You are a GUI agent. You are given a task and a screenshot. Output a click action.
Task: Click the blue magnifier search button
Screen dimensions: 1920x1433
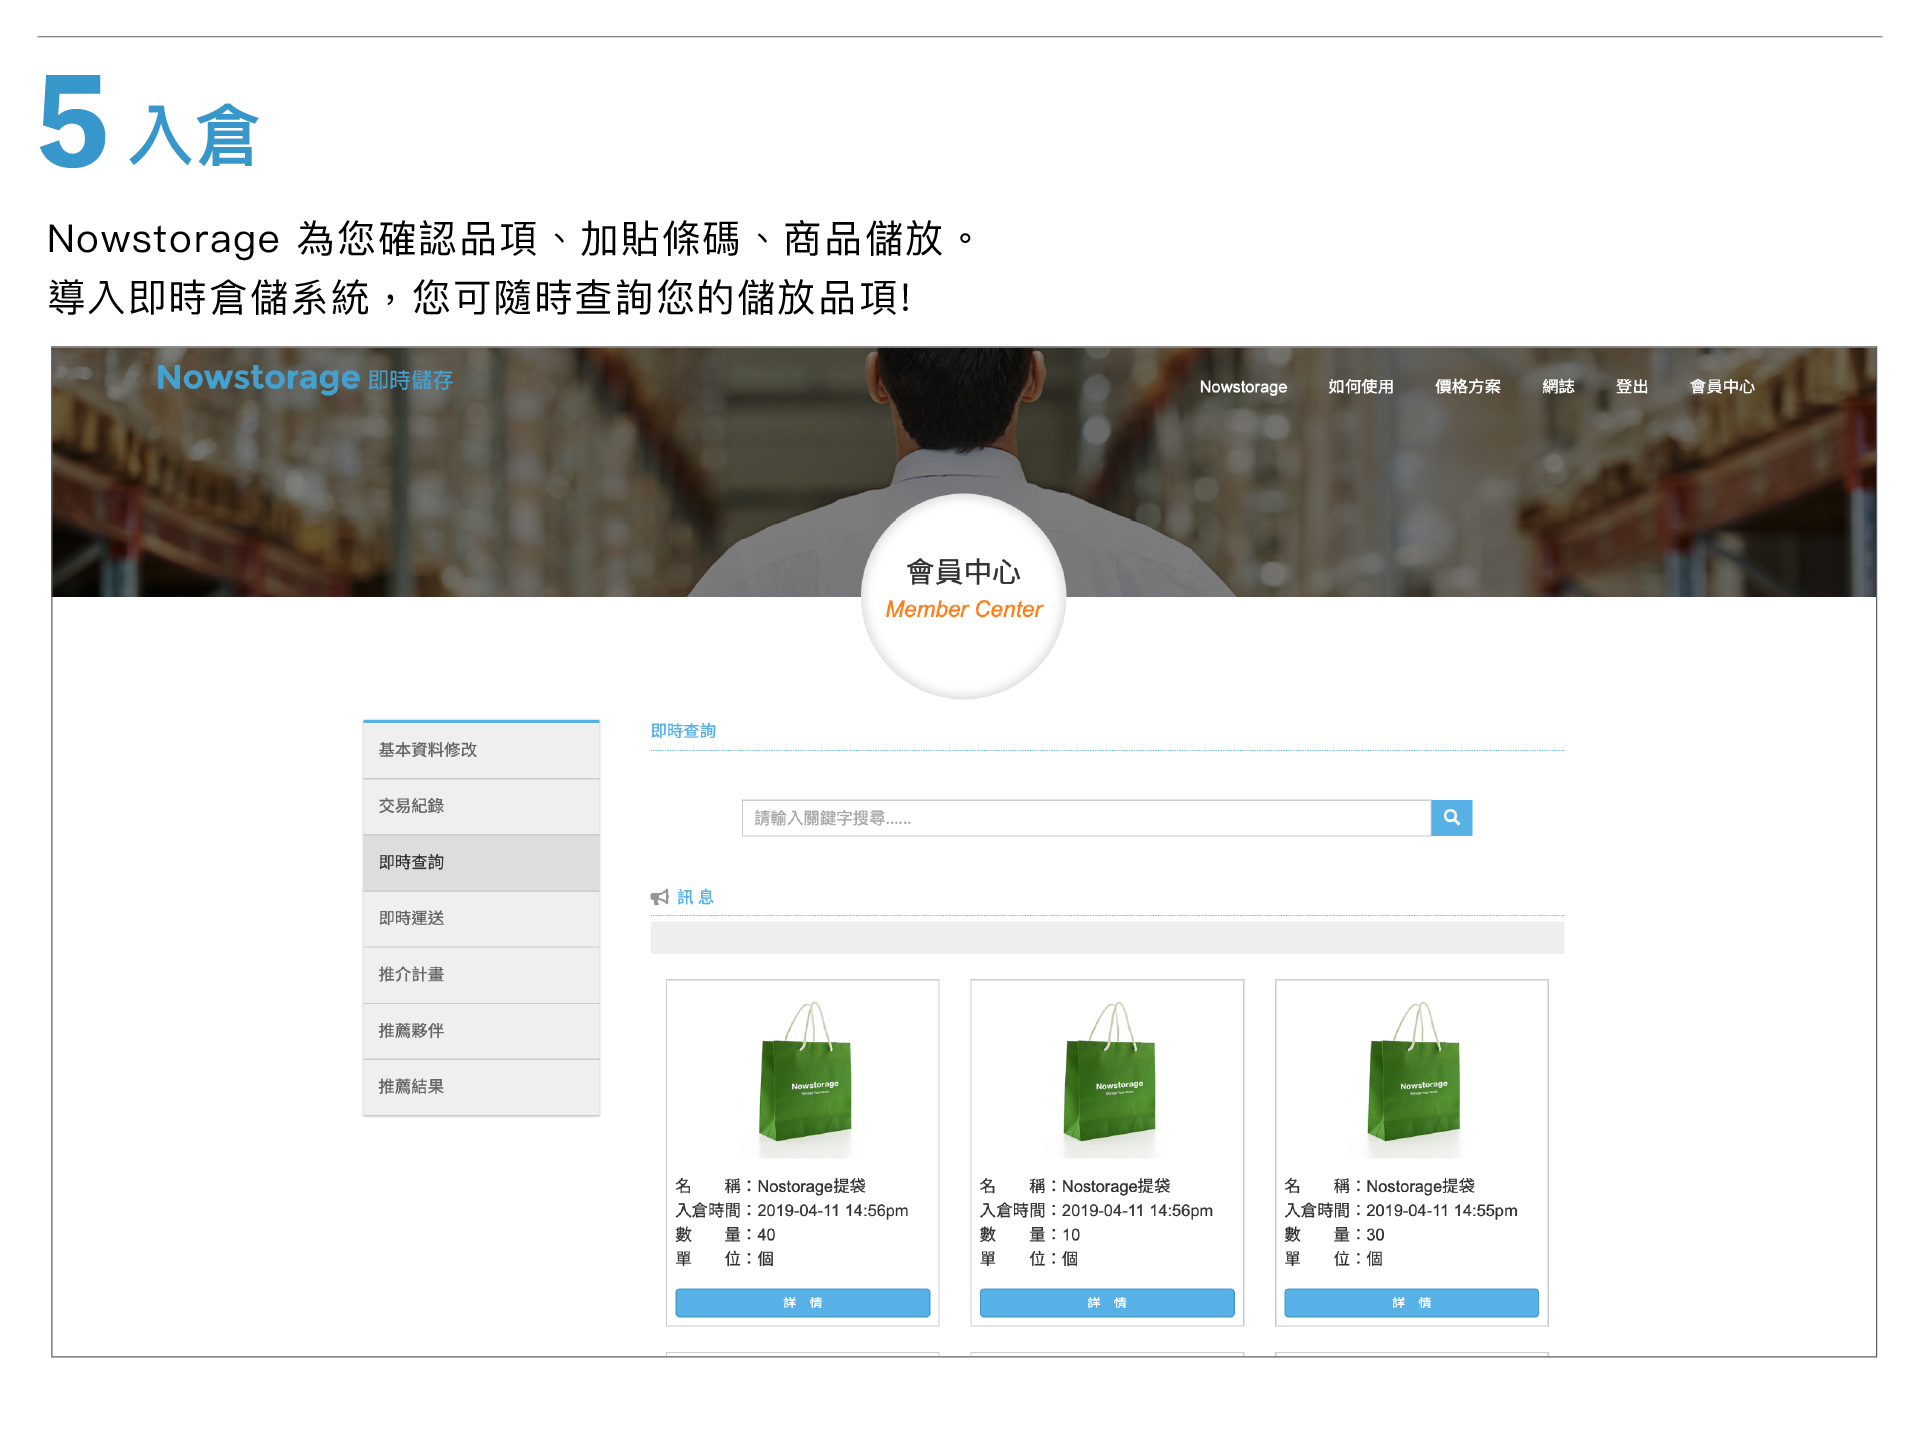pyautogui.click(x=1451, y=818)
